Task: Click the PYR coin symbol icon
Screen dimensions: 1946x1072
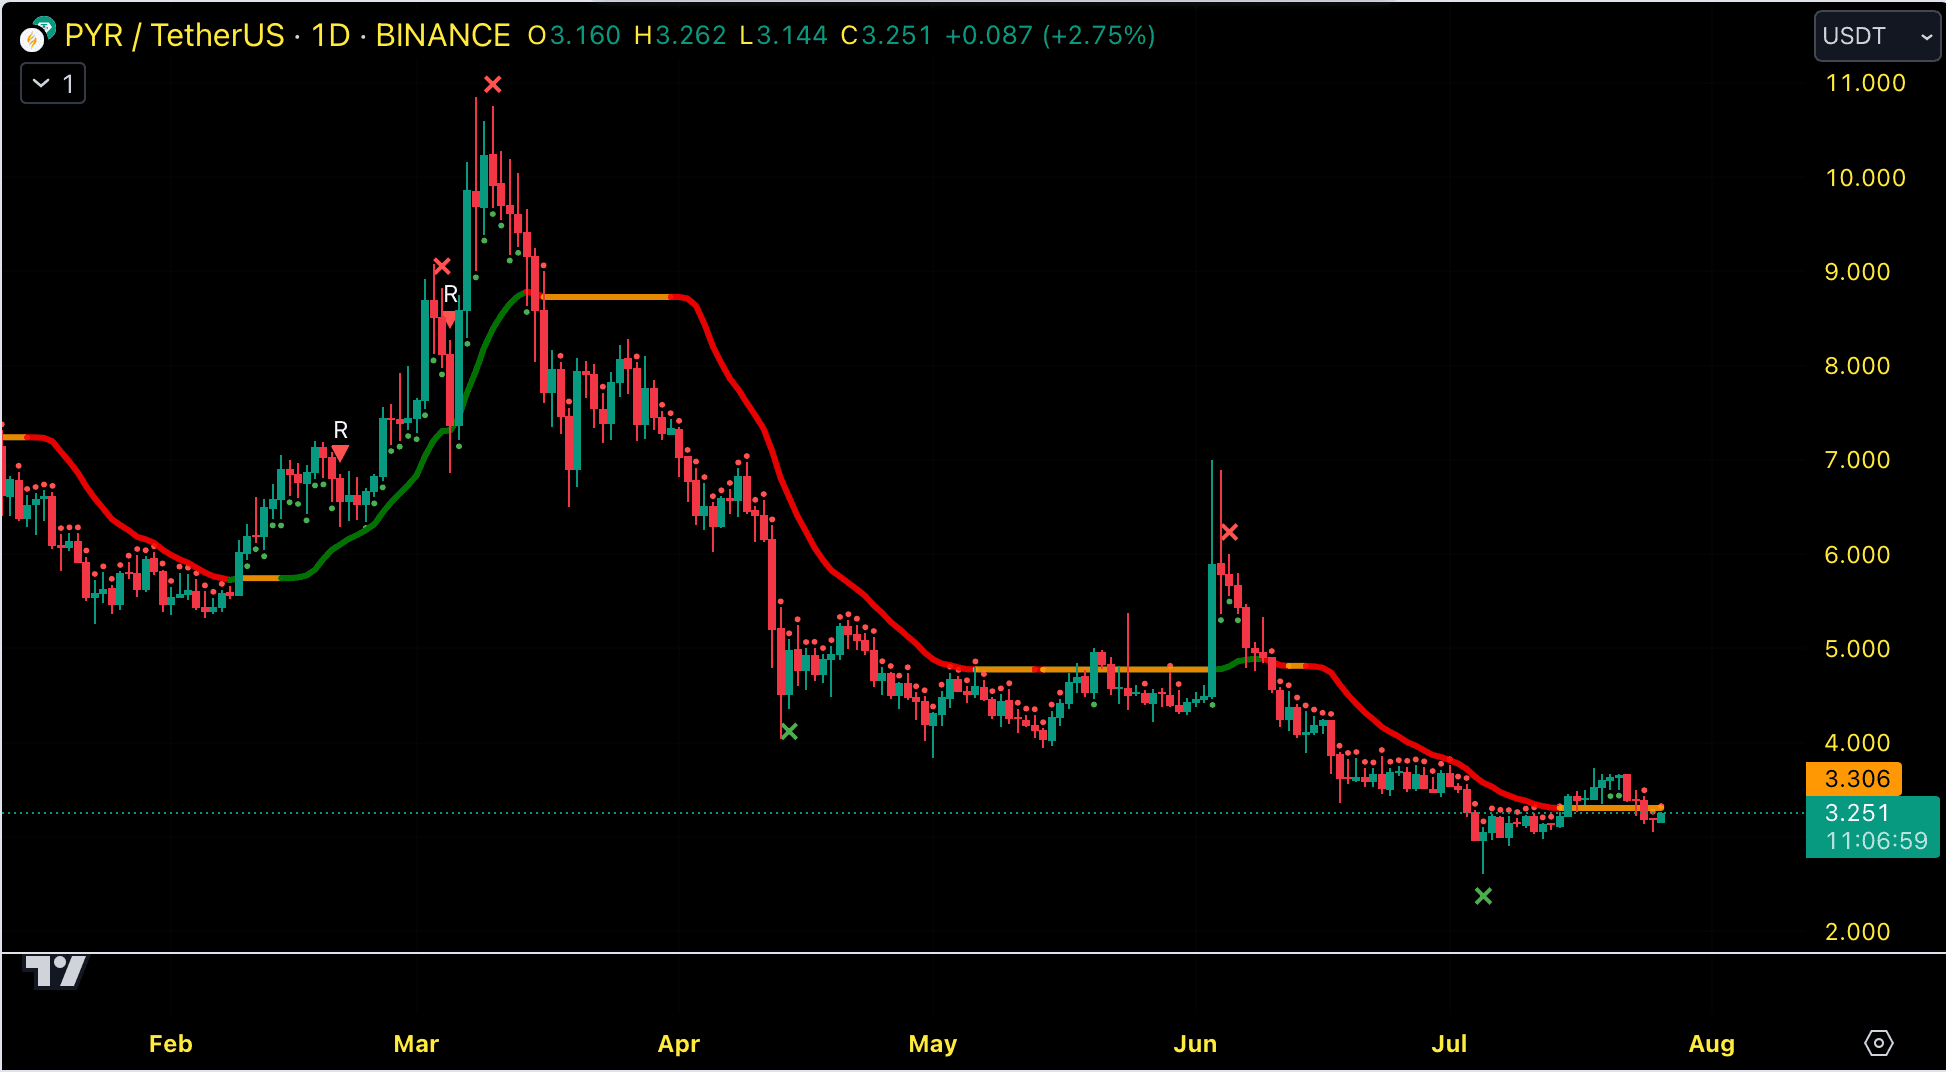Action: pos(37,35)
